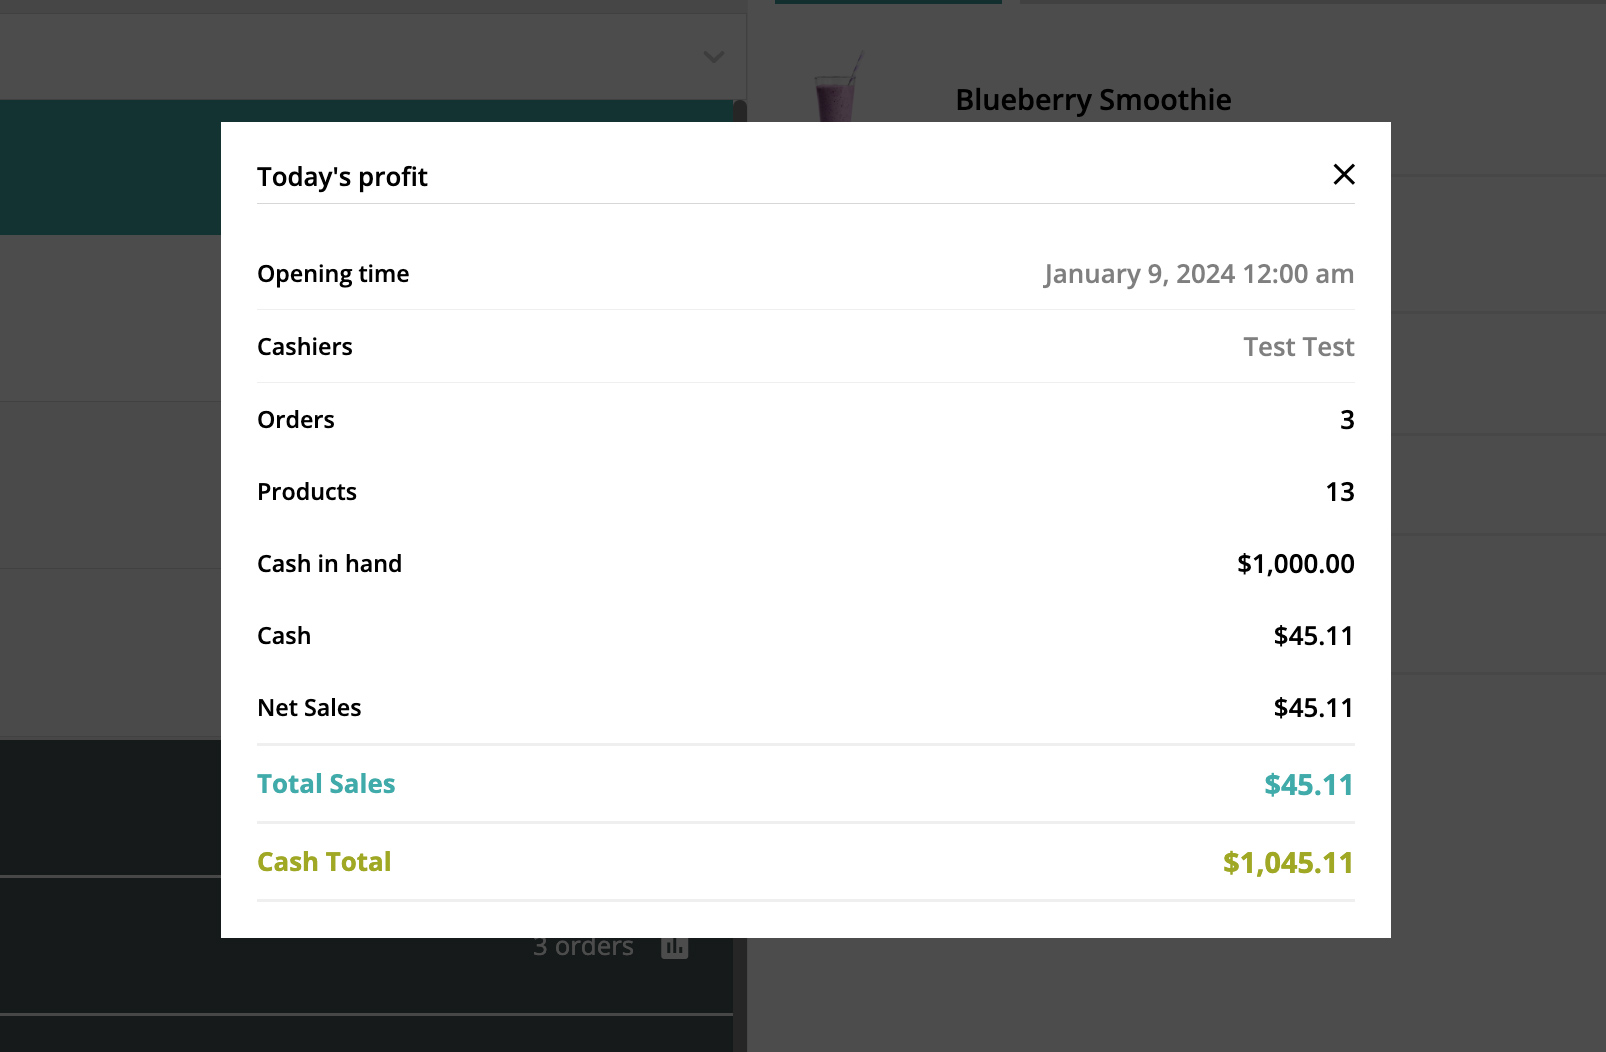Click the Today's profit dialog title
Screen dimensions: 1606x1052
(x=342, y=177)
